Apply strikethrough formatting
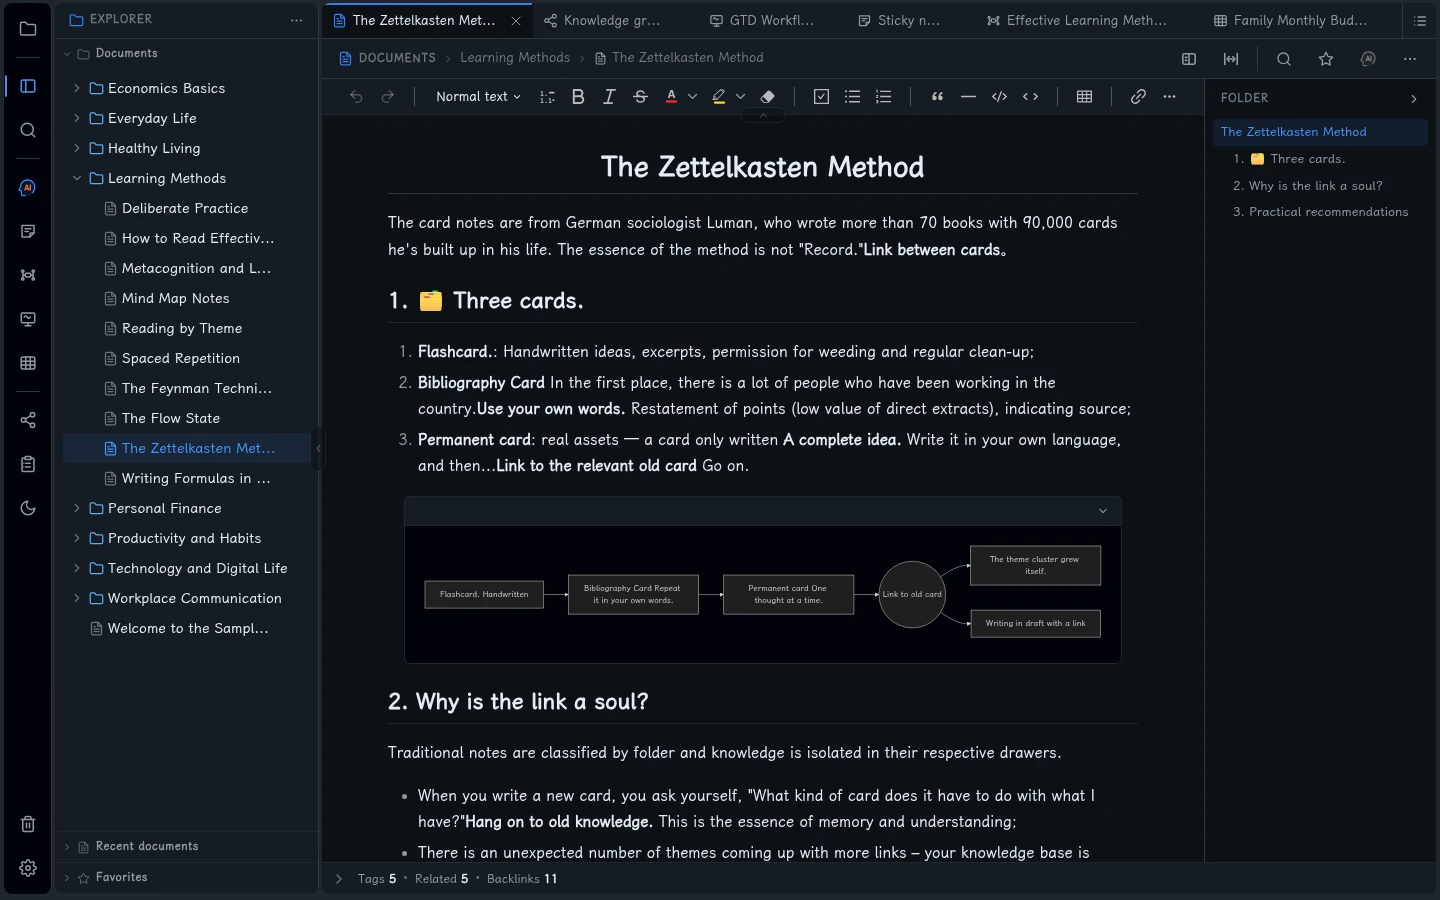This screenshot has height=900, width=1440. pos(641,97)
